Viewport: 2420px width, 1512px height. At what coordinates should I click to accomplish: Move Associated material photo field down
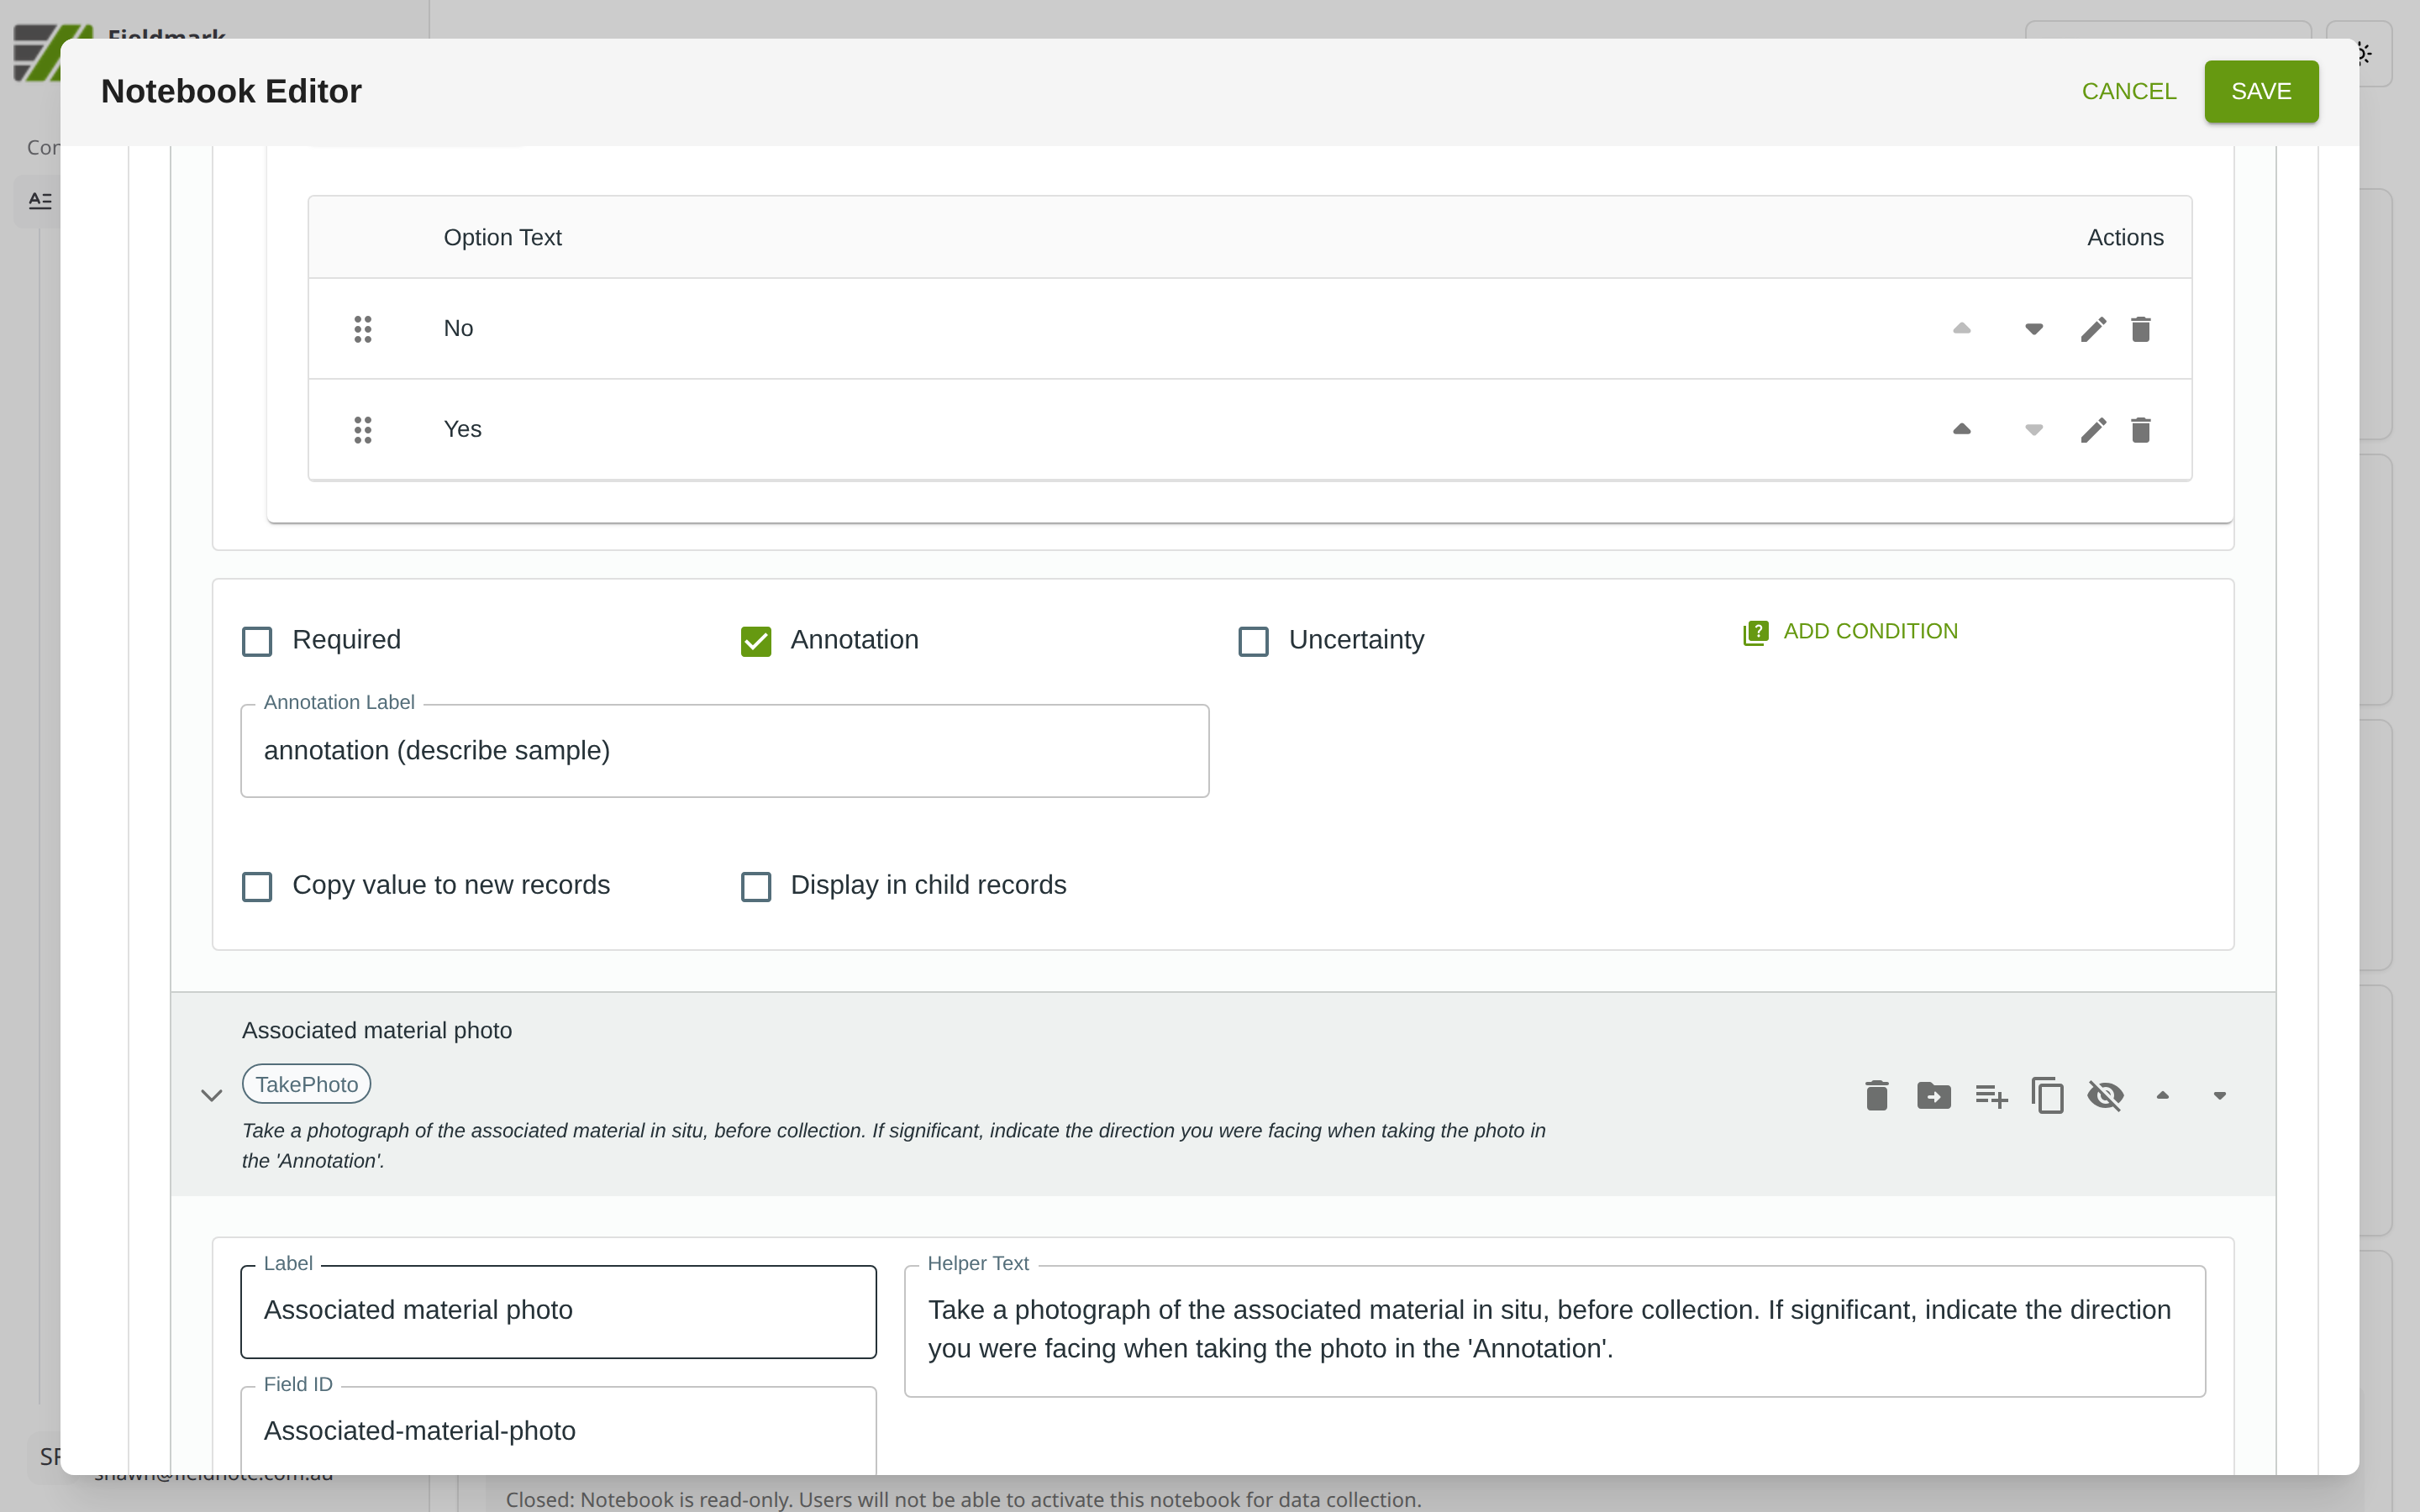(x=2219, y=1095)
